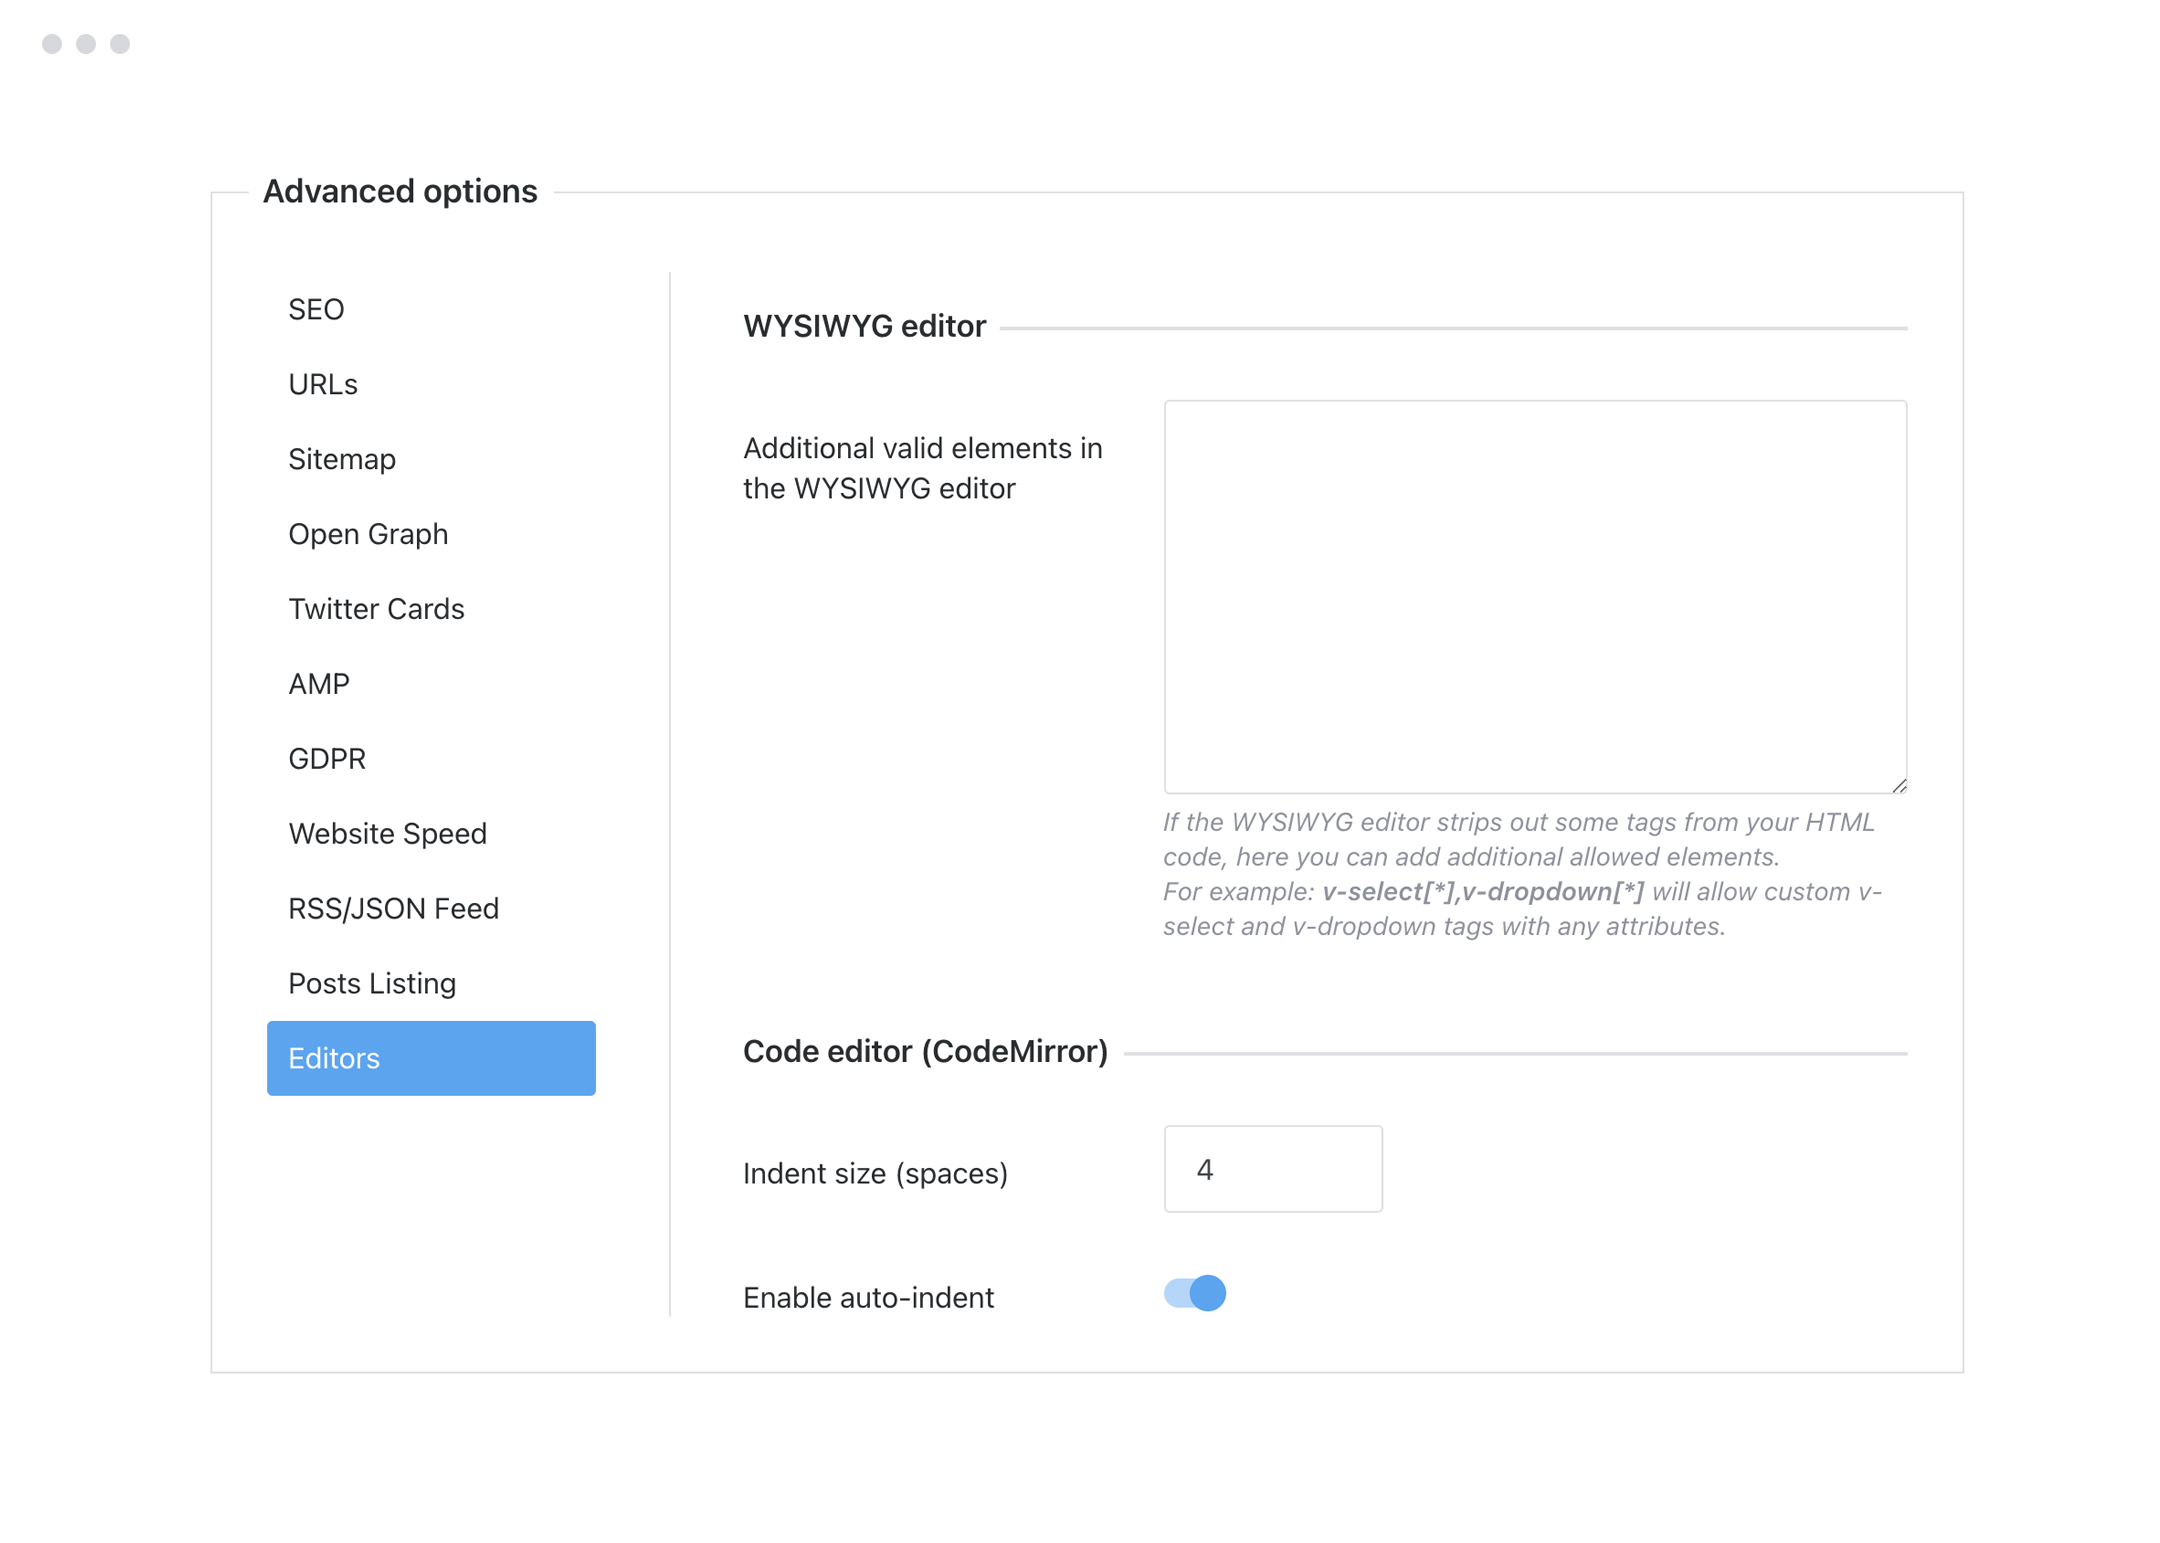Click the WYSIWYG editor section heading
Viewport: 2160px width, 1543px height.
864,326
